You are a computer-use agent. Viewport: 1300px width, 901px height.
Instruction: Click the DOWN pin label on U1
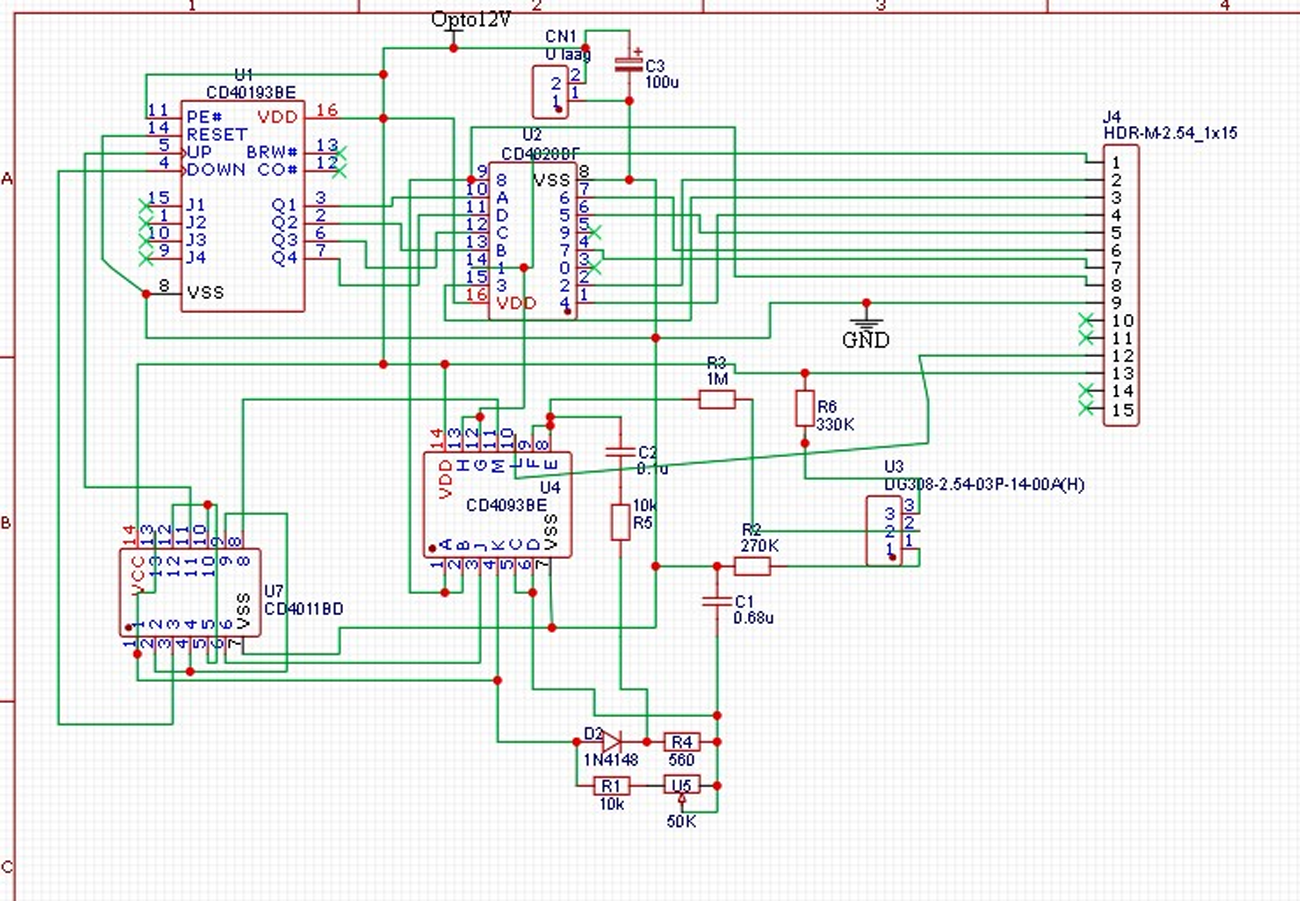[216, 169]
